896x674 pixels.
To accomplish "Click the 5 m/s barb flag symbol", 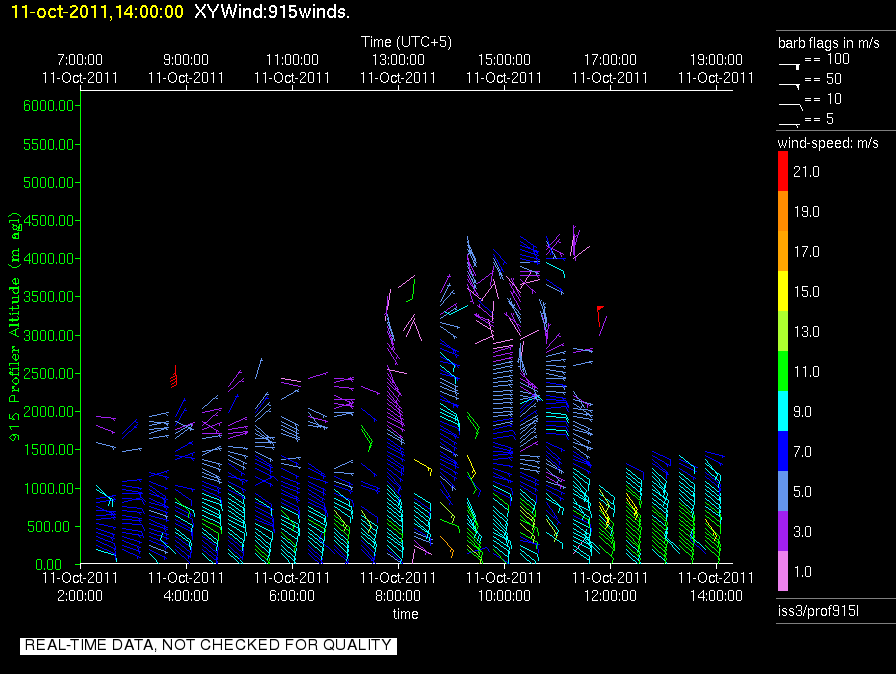I will [x=790, y=122].
